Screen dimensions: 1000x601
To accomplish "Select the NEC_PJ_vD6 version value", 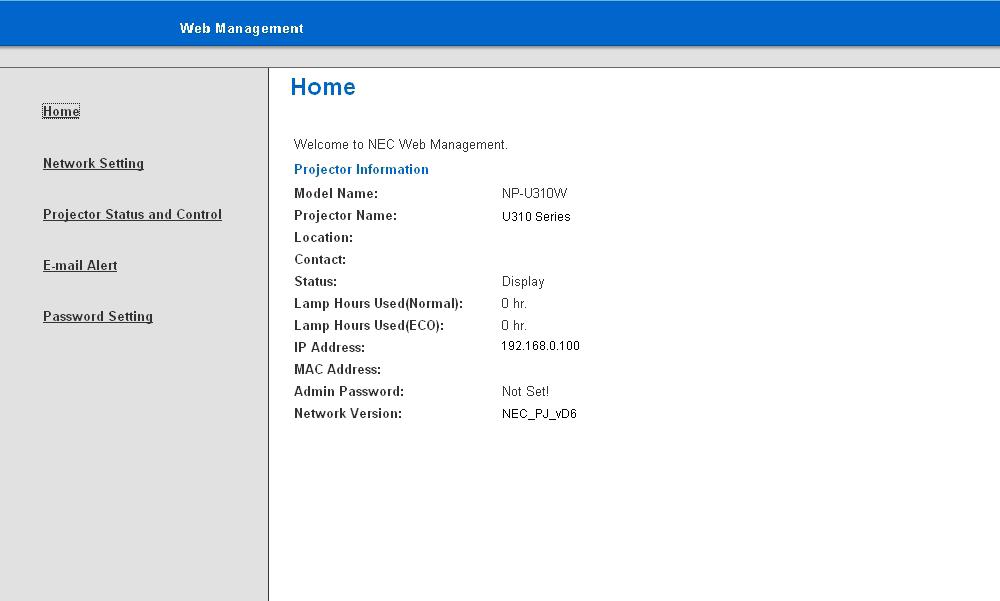I will 539,413.
